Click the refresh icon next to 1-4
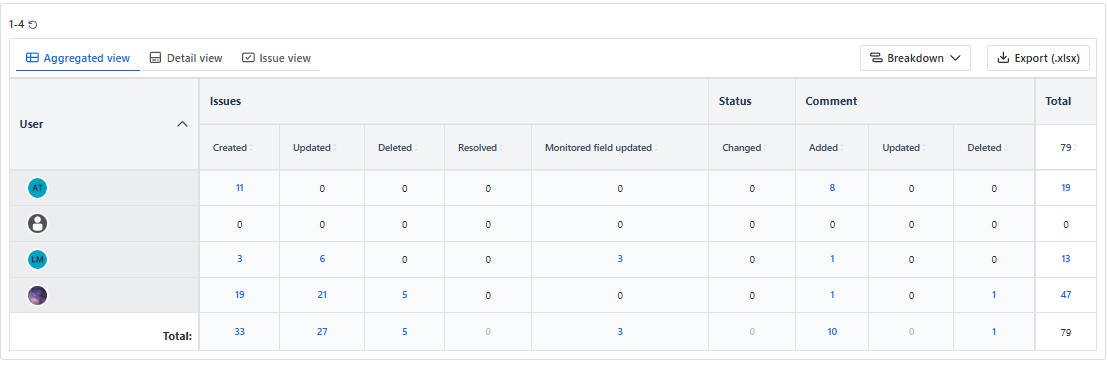The height and width of the screenshot is (366, 1108). (x=33, y=24)
